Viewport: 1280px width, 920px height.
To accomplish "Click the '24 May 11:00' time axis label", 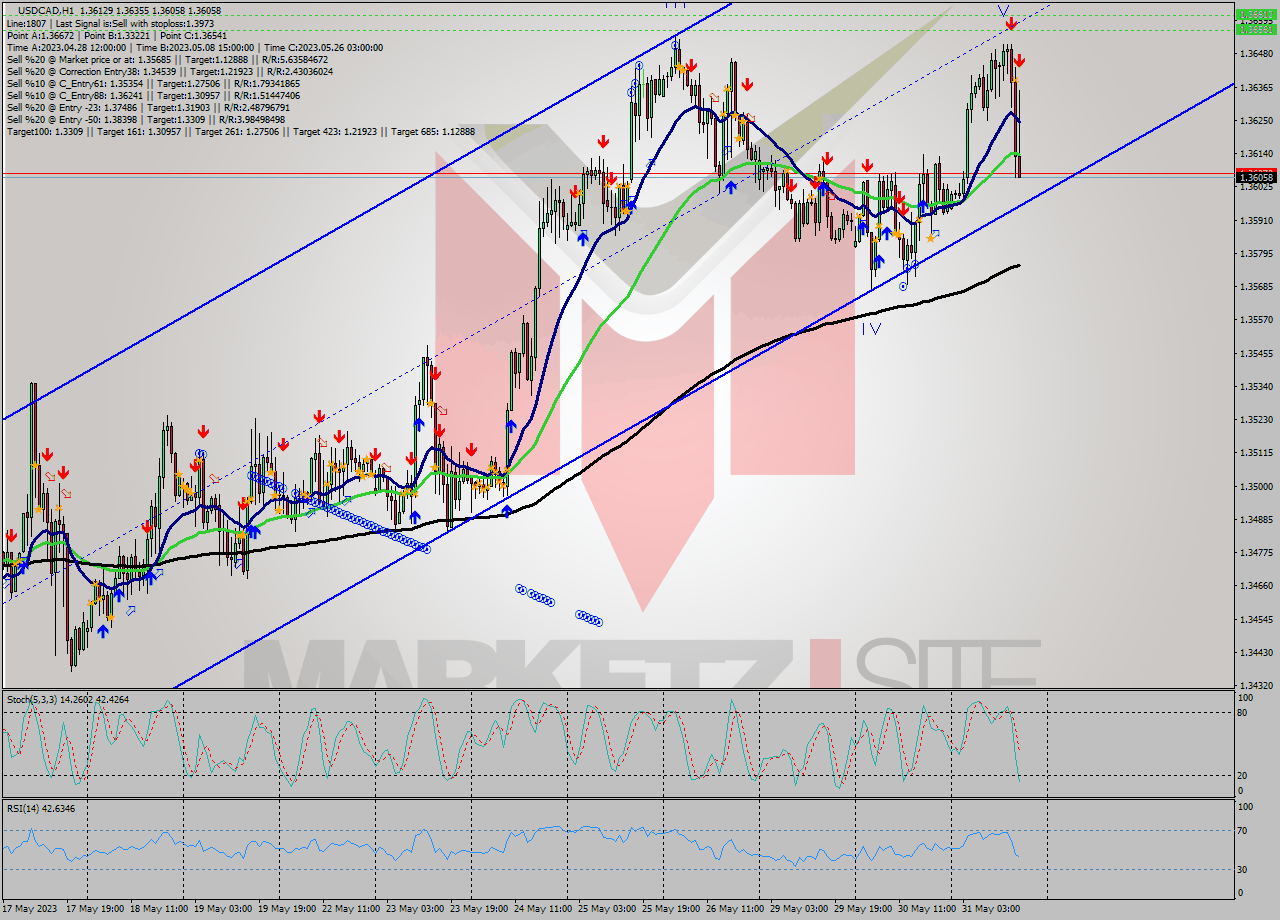I will [x=544, y=909].
